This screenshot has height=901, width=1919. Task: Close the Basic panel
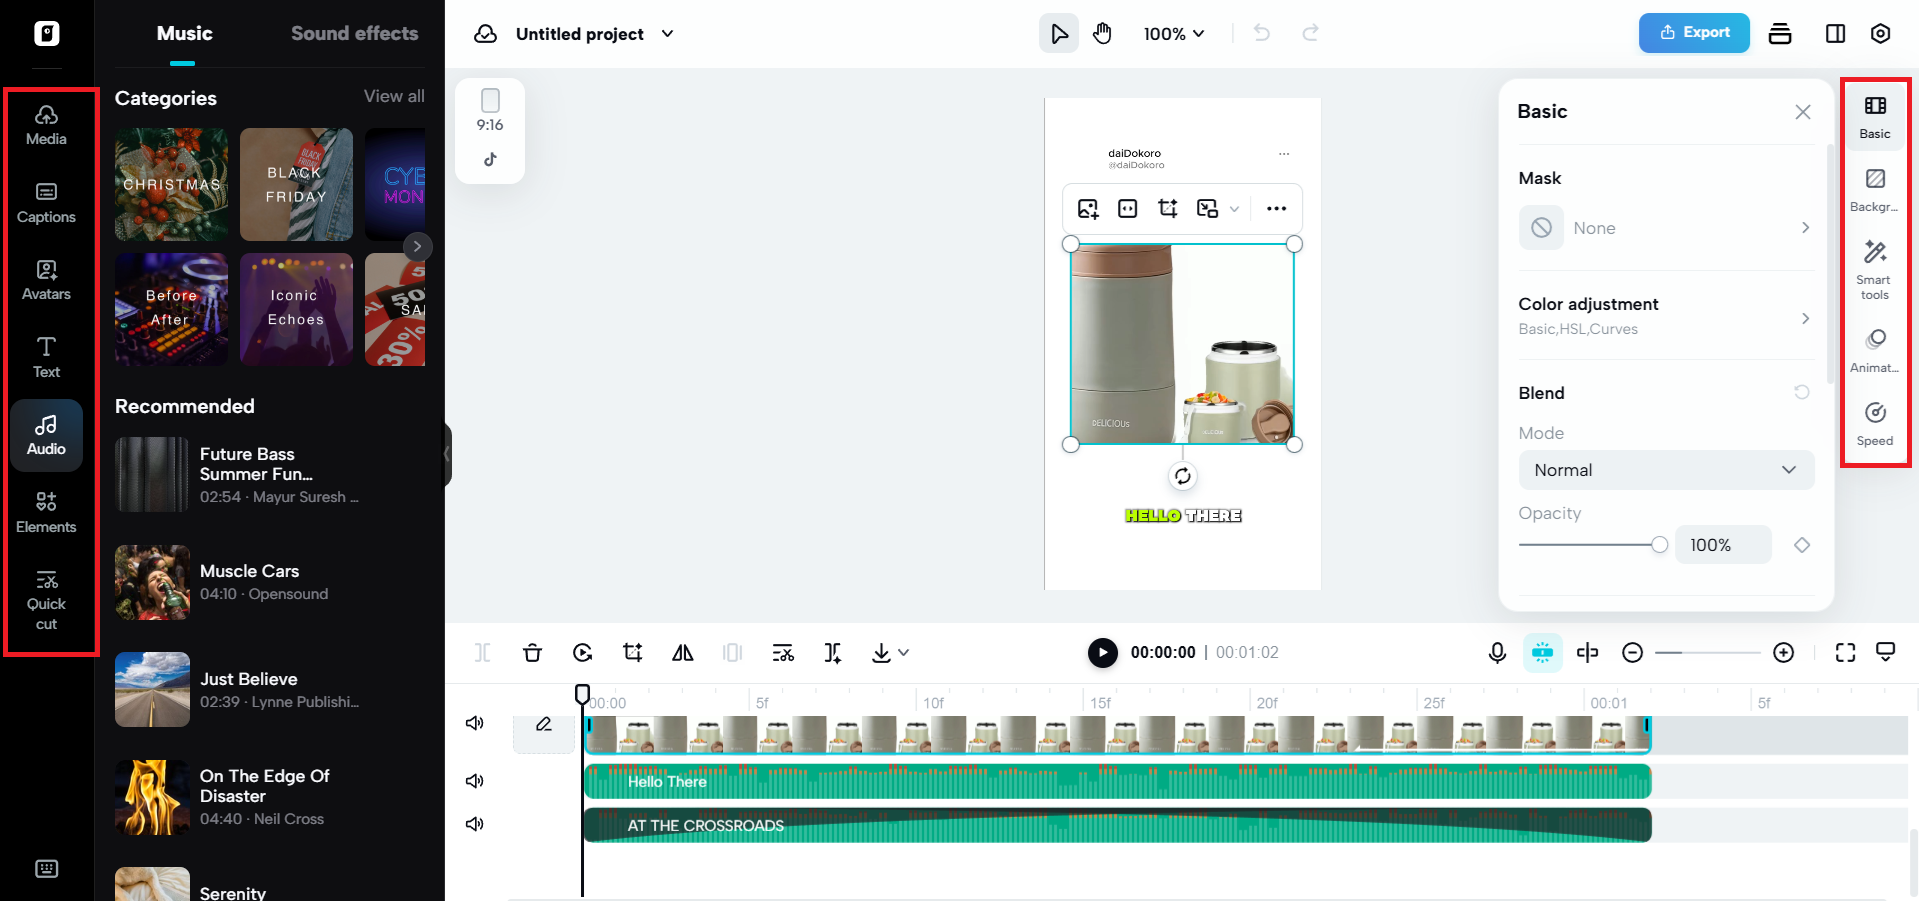click(x=1802, y=112)
